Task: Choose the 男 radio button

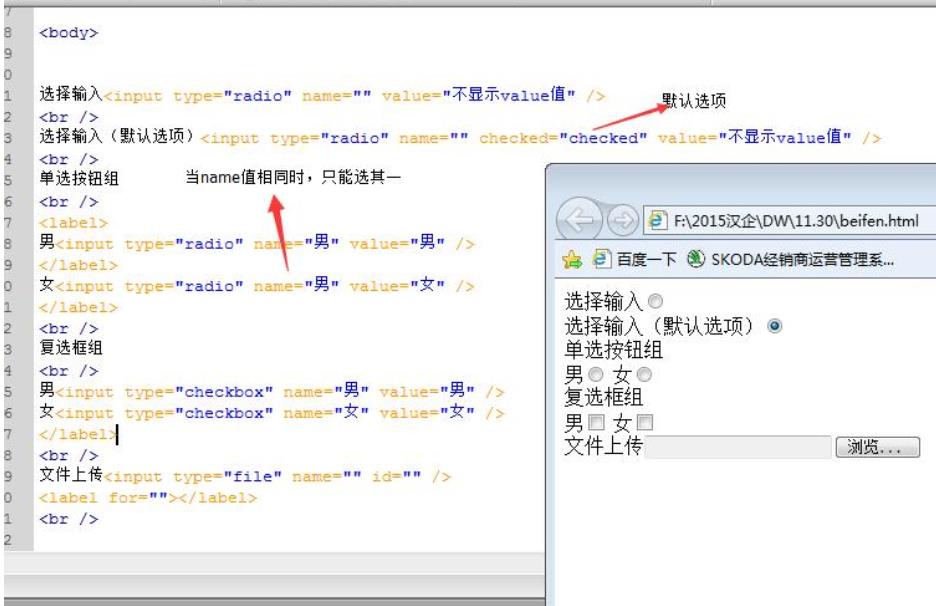Action: coord(596,375)
